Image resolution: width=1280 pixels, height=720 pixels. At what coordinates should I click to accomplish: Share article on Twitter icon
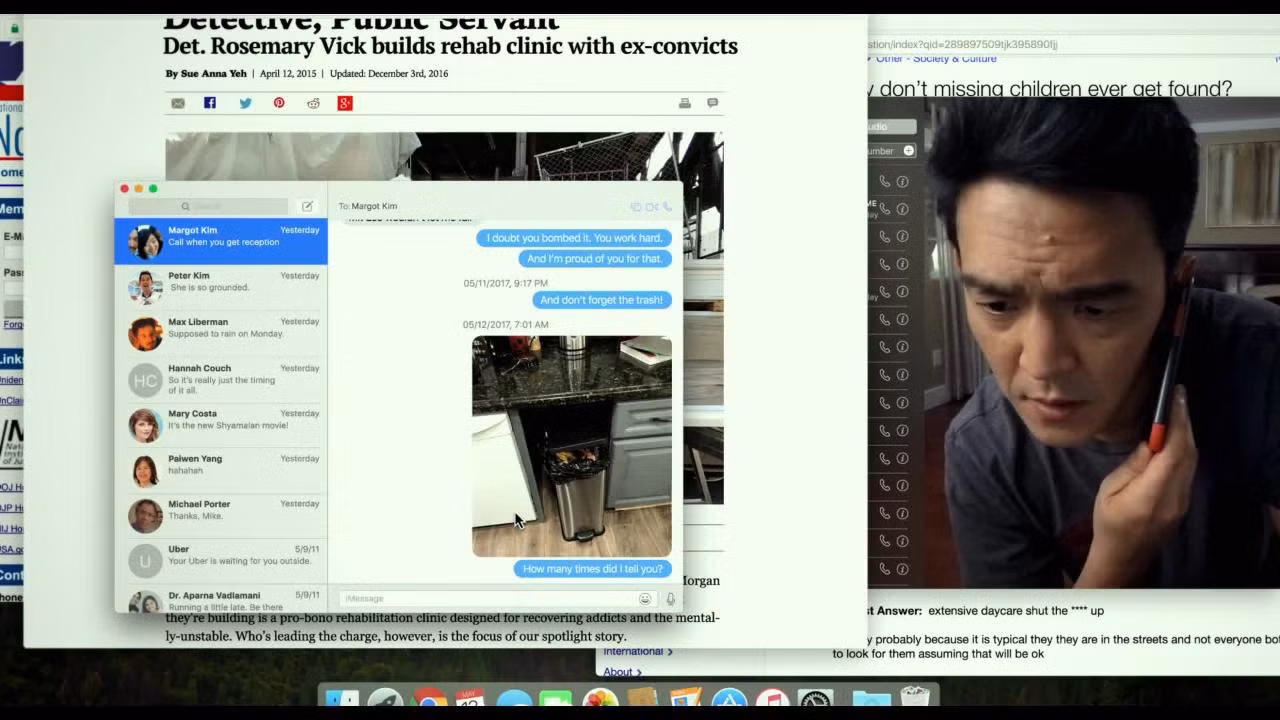tap(245, 103)
